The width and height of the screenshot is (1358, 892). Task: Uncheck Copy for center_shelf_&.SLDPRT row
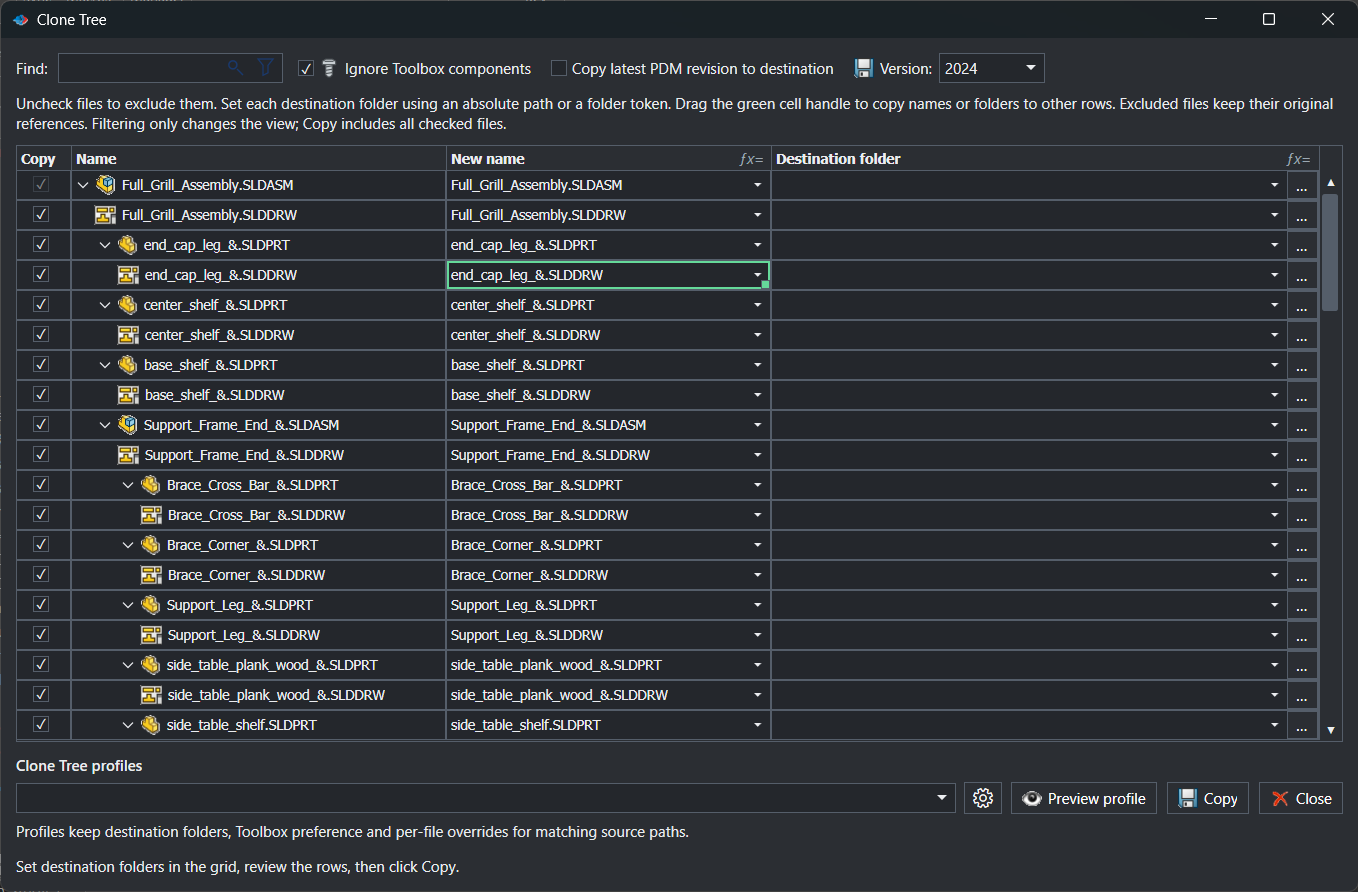pos(41,305)
